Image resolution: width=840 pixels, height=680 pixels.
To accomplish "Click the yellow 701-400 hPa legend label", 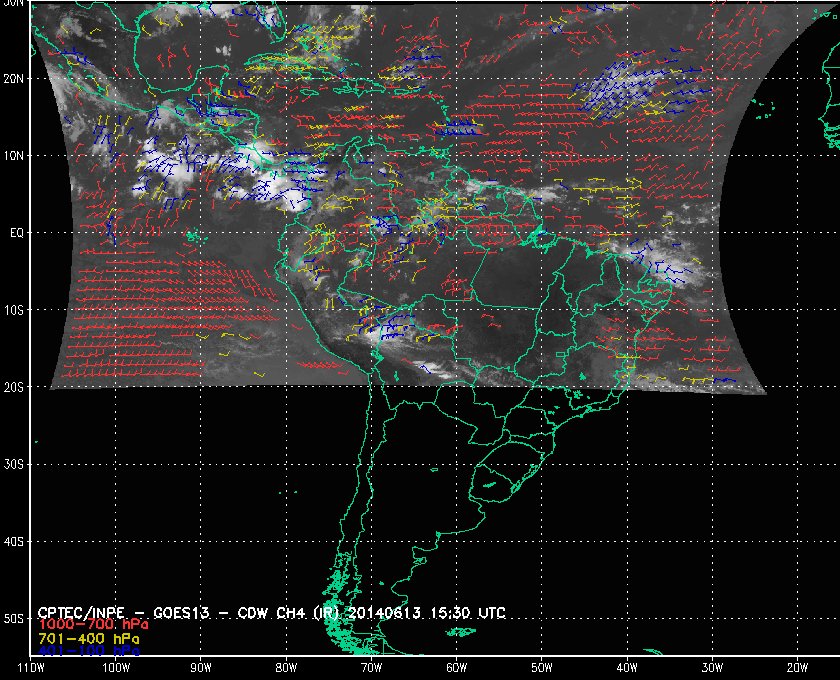I will click(89, 637).
